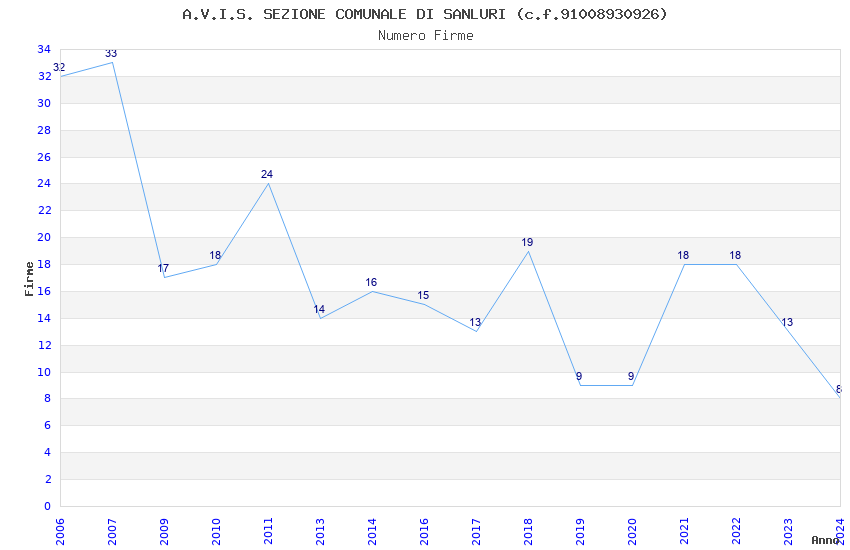The width and height of the screenshot is (850, 550).
Task: Click data value 14 at the 2013 point
Action: pyautogui.click(x=319, y=309)
